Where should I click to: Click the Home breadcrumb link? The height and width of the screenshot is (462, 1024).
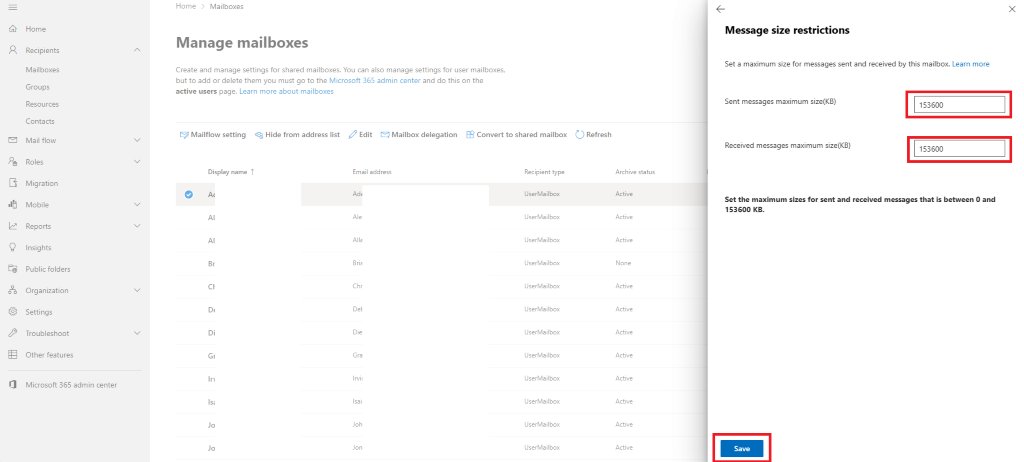click(x=185, y=6)
